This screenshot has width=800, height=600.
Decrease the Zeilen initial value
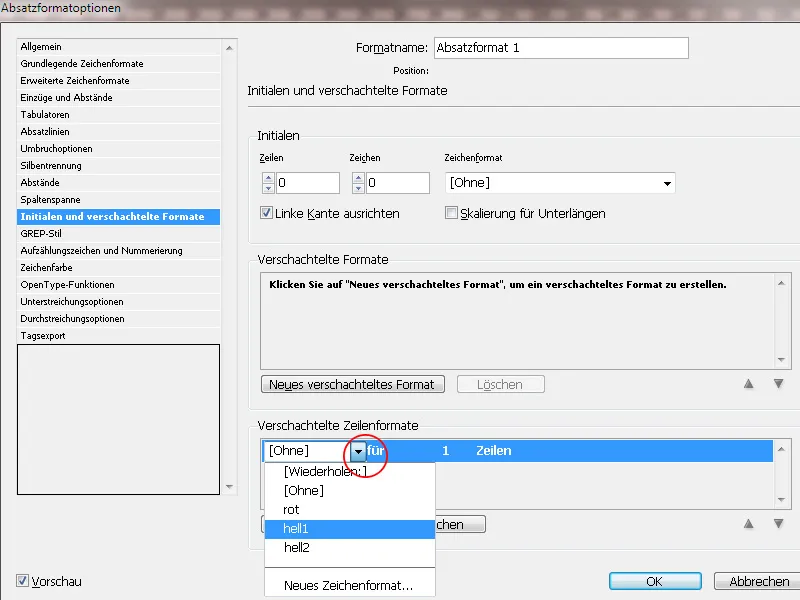[268, 188]
